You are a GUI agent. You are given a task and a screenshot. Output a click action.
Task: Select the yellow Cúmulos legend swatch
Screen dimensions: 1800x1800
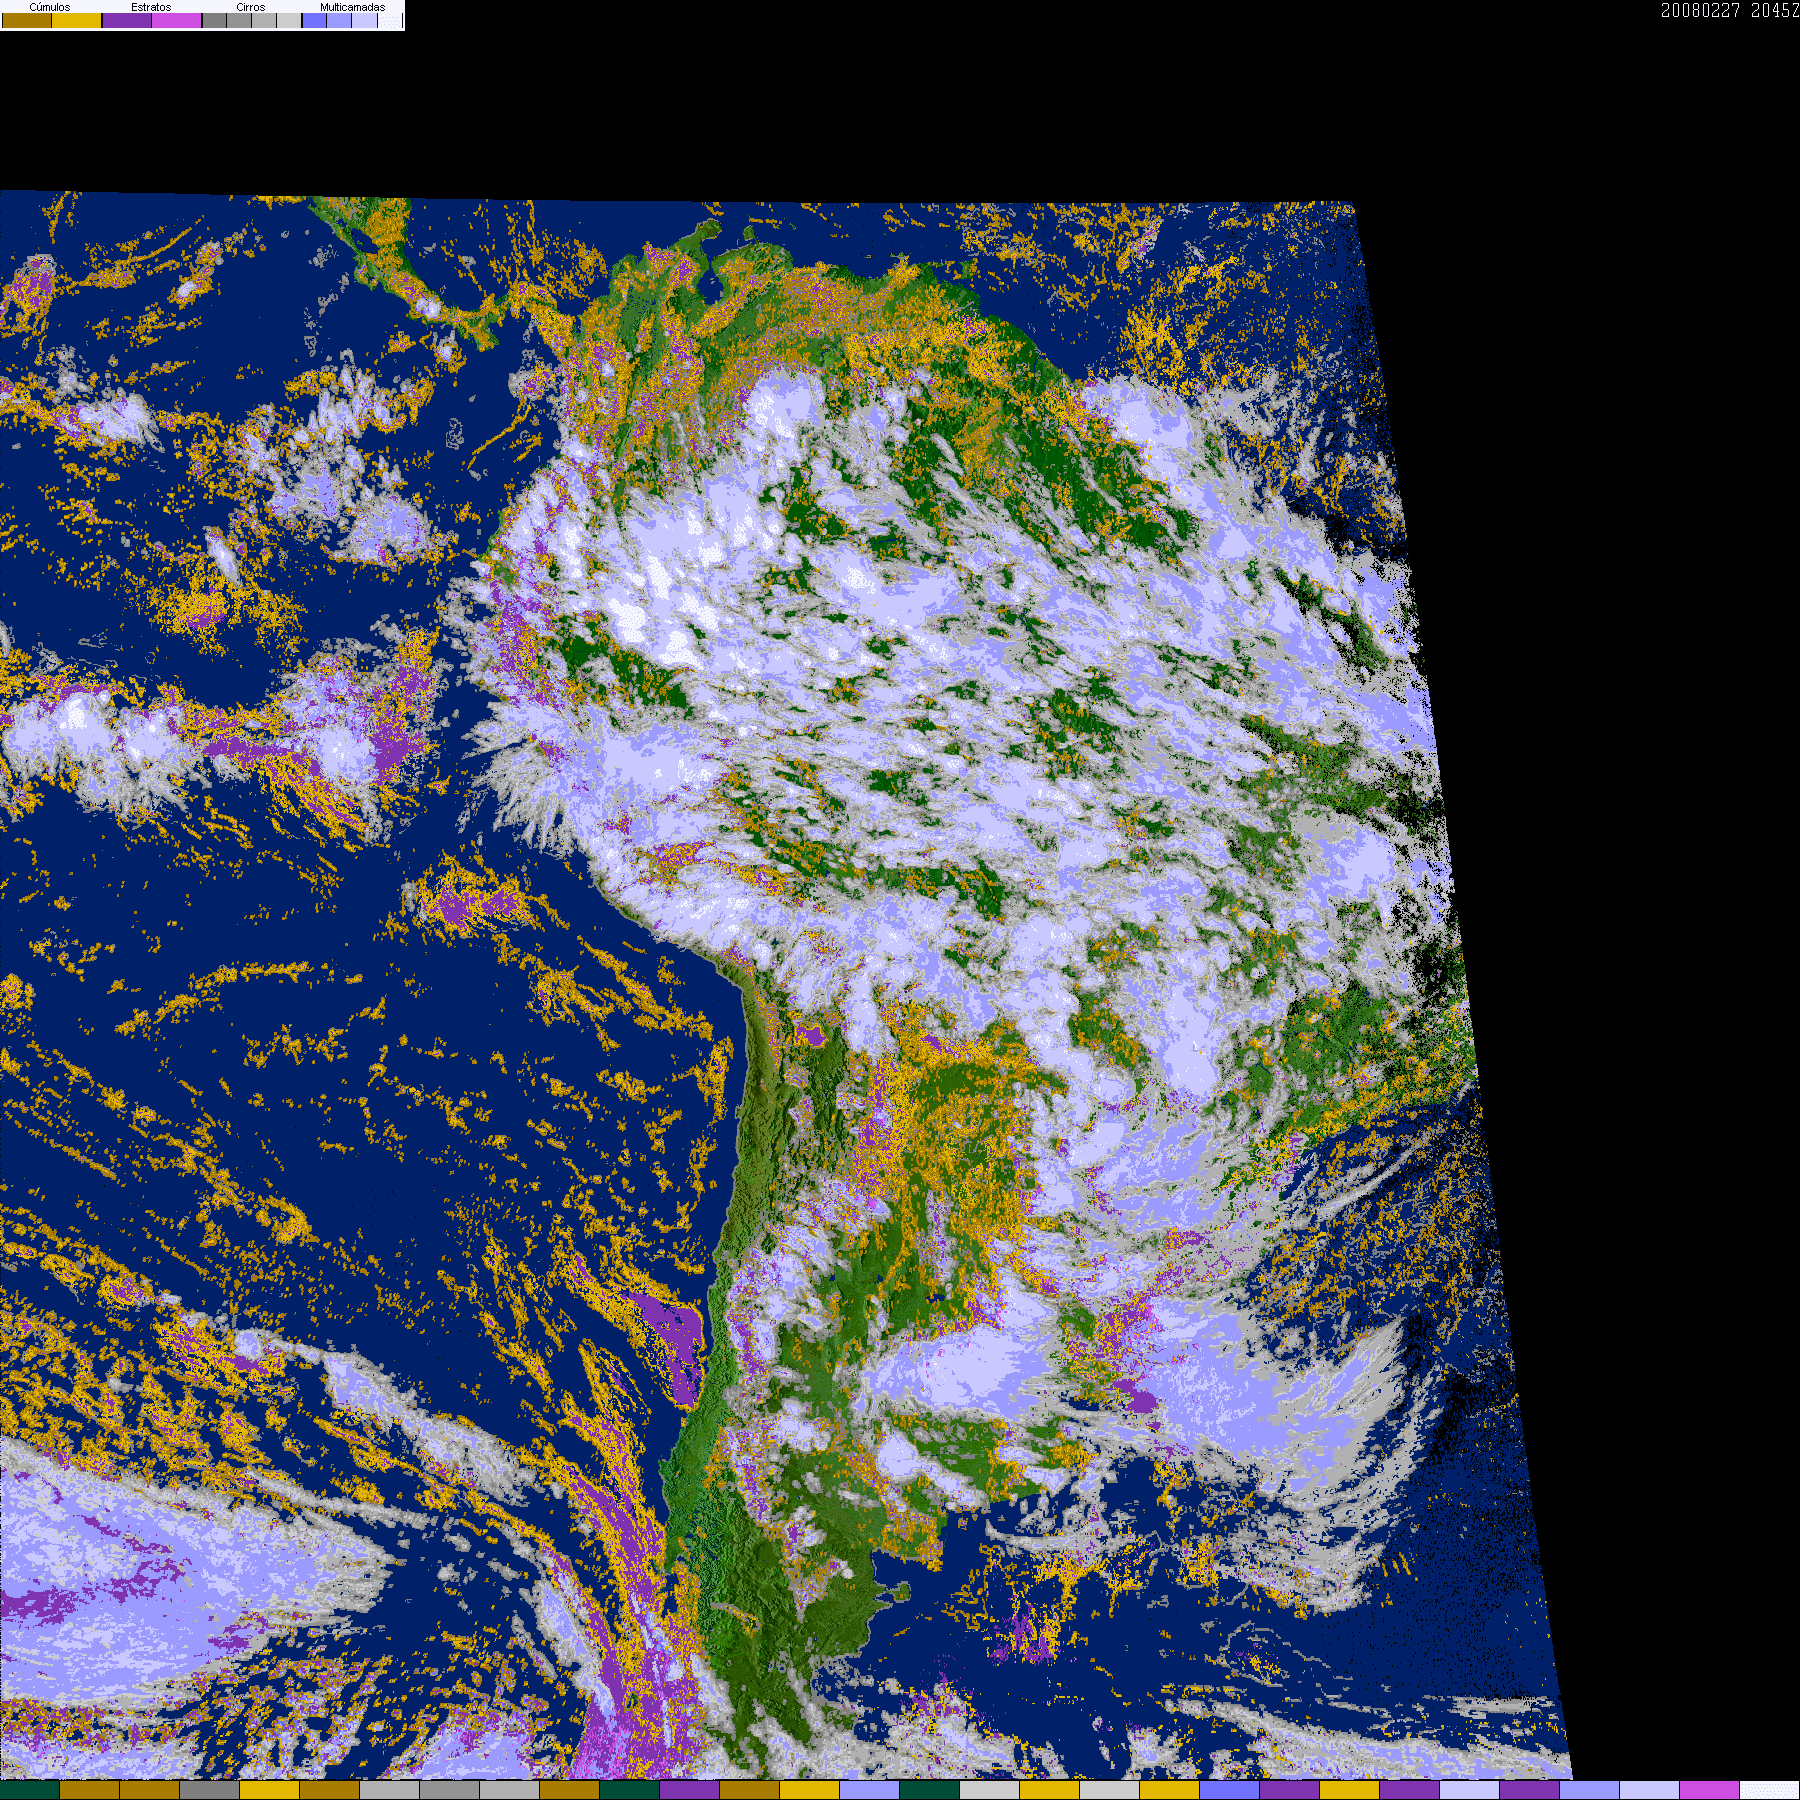[77, 20]
